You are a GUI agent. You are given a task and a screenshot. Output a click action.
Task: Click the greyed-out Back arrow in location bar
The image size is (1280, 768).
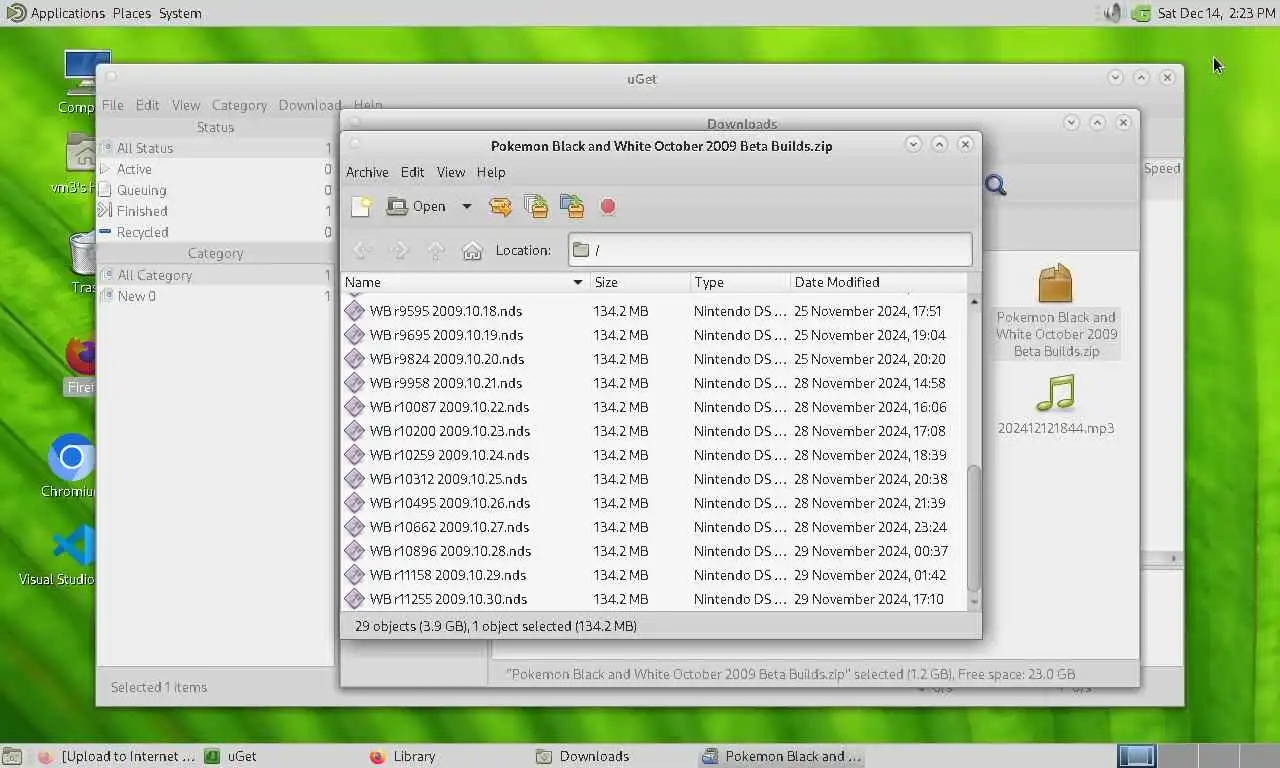tap(362, 250)
